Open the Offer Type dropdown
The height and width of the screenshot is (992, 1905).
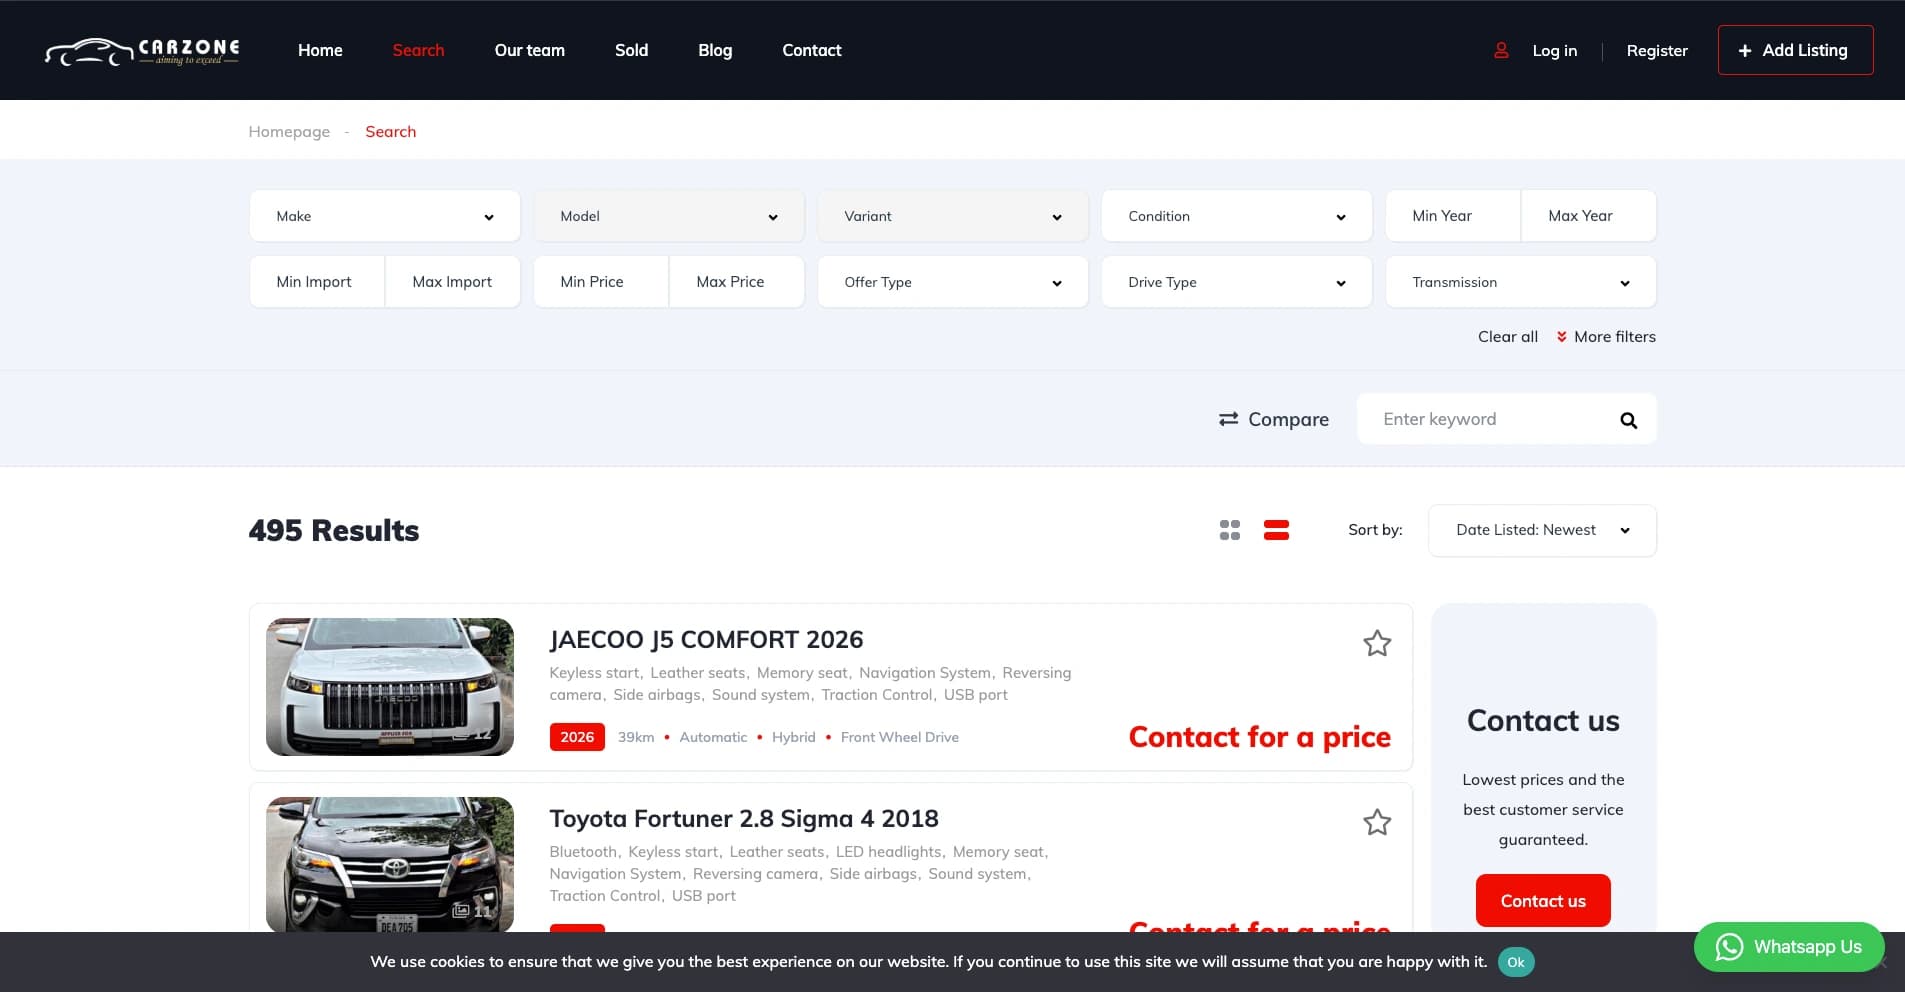pyautogui.click(x=953, y=282)
